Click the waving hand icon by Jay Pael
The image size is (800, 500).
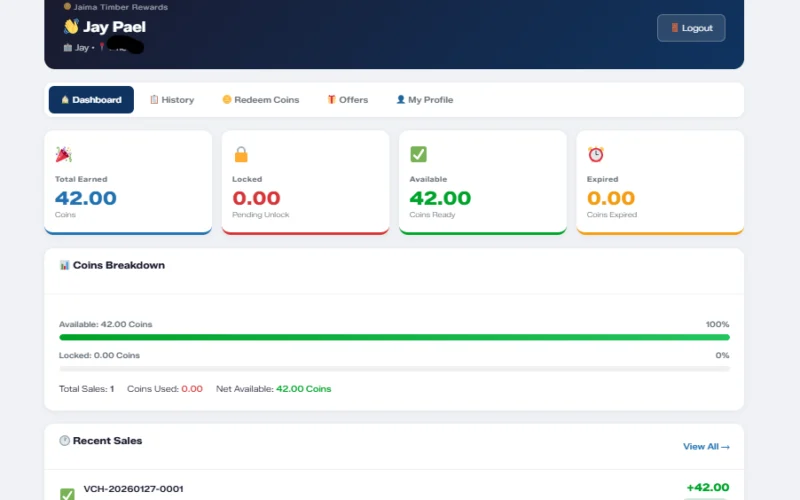[x=71, y=27]
